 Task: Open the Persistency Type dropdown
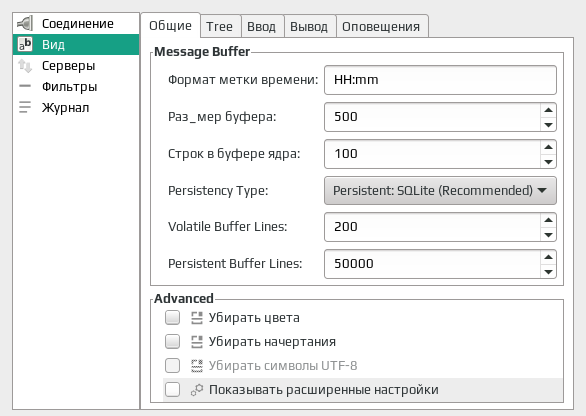click(440, 191)
